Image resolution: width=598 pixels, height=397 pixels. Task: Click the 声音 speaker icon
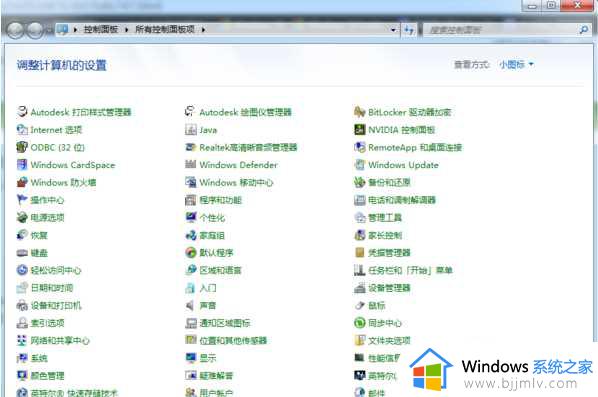tap(190, 305)
